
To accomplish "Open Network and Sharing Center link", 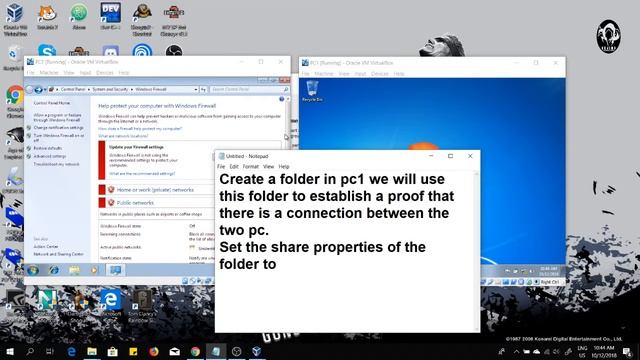I will (58, 254).
